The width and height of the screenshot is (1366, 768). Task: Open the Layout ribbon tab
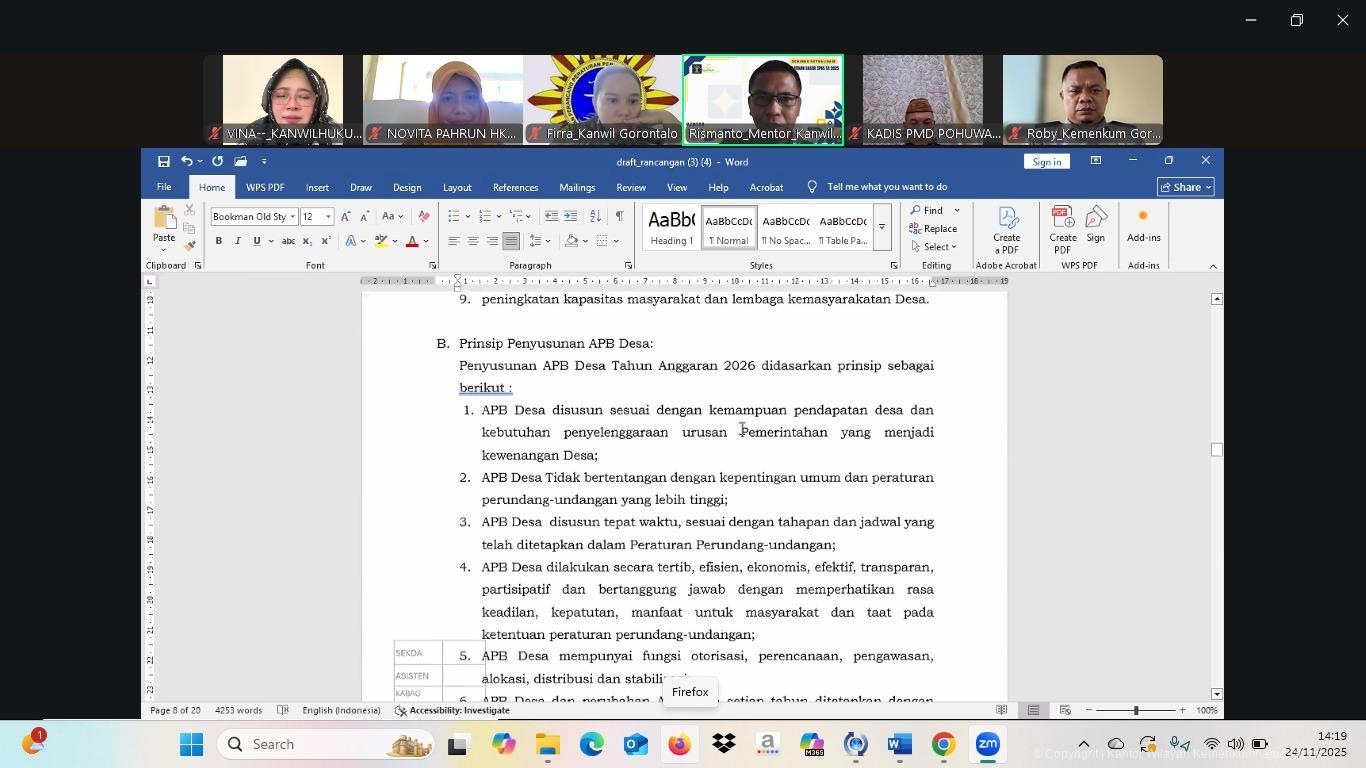457,188
